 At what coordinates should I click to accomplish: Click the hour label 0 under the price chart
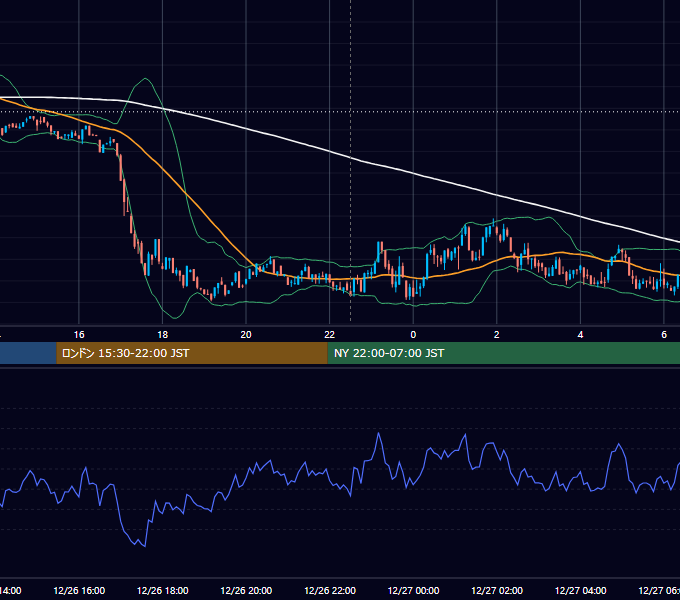click(413, 335)
